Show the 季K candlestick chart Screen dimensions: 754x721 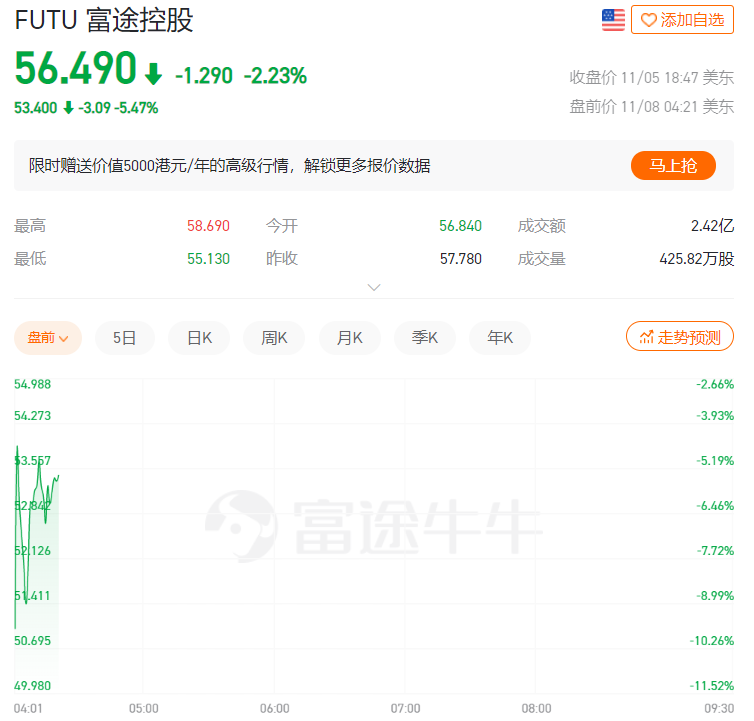pos(425,338)
